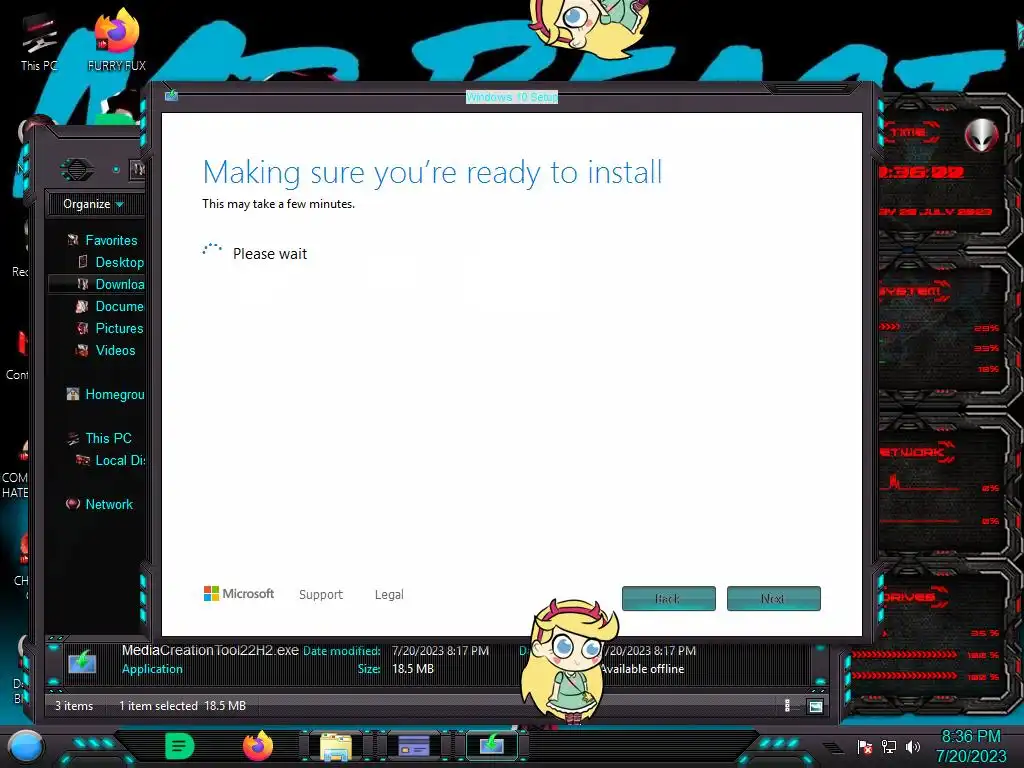The width and height of the screenshot is (1024, 768).
Task: Select Homegroup in Explorer navigation pane
Action: (x=115, y=394)
